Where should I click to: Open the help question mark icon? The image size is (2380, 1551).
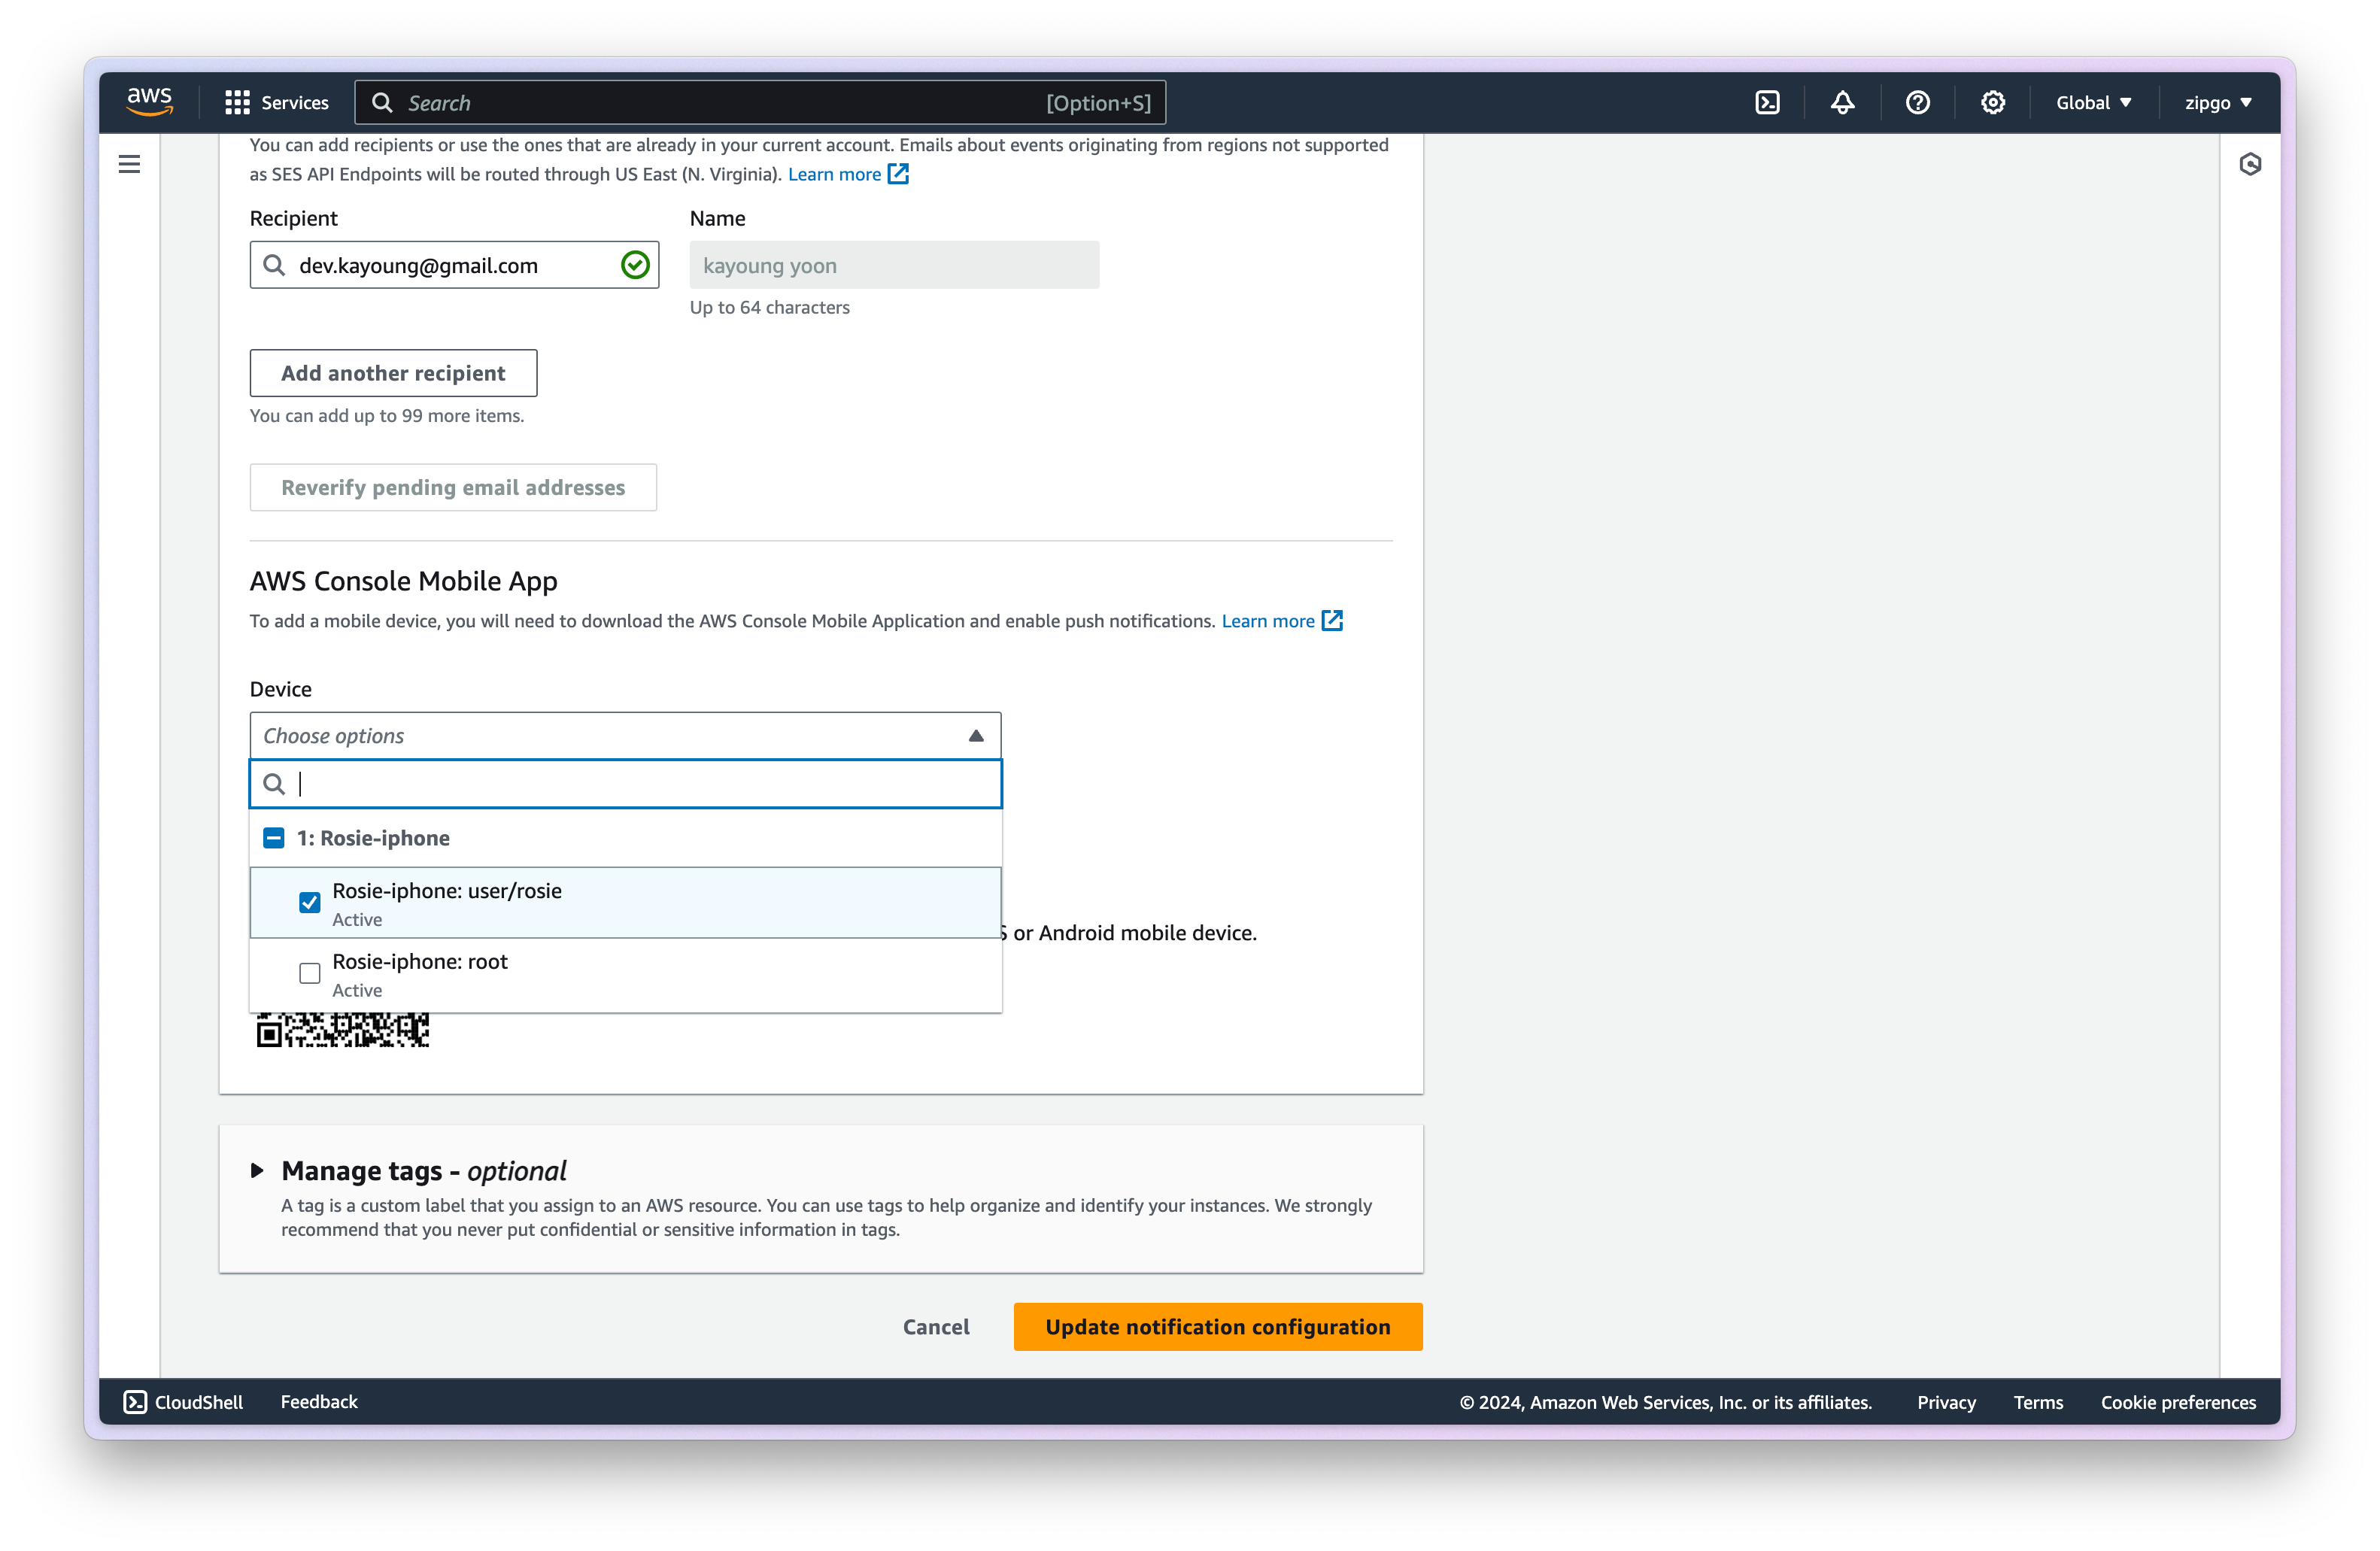click(1917, 103)
